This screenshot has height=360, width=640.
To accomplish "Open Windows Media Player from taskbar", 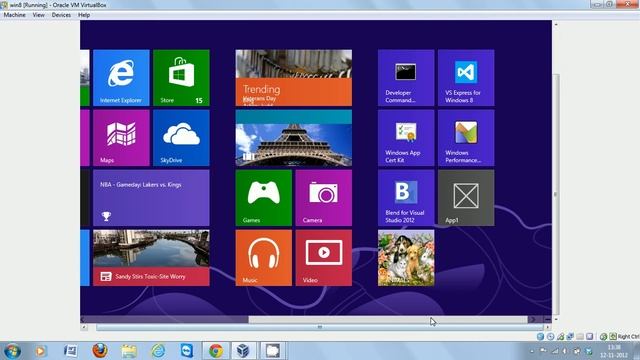I will coord(40,351).
